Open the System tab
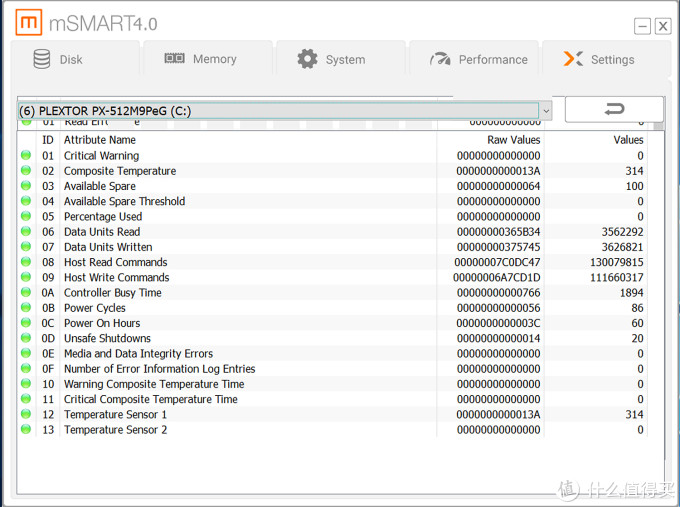The height and width of the screenshot is (507, 680). [331, 60]
